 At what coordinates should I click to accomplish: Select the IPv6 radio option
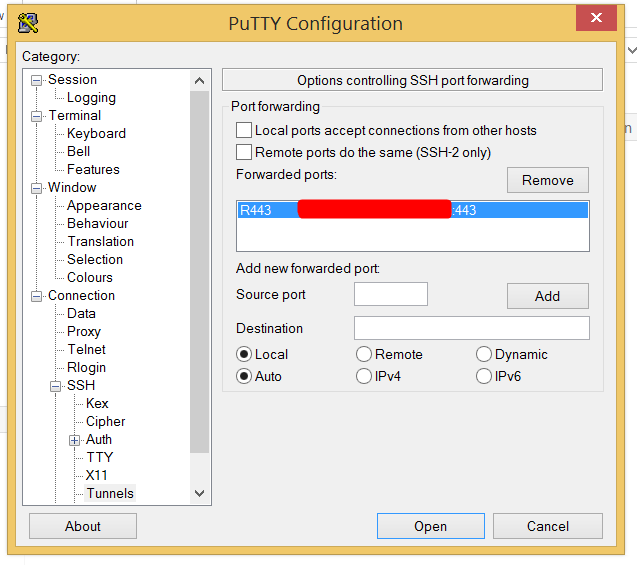[x=484, y=376]
